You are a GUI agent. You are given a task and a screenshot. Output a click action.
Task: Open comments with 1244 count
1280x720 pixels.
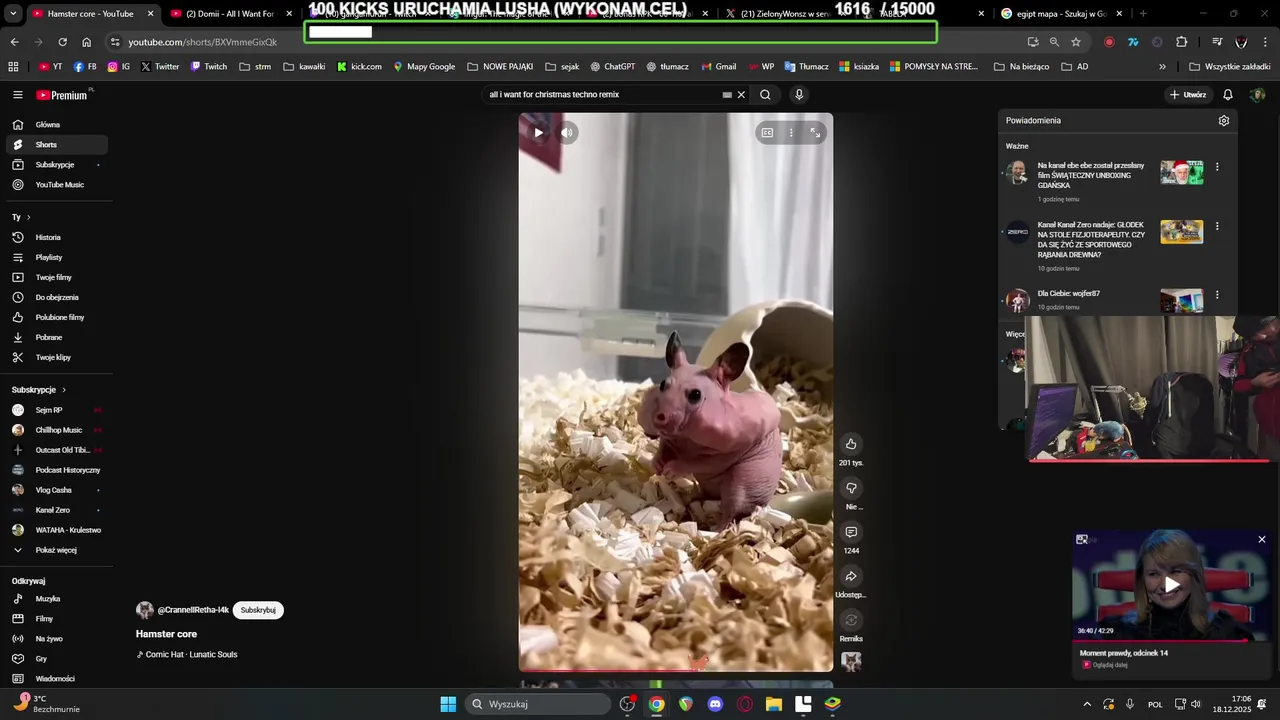tap(851, 532)
